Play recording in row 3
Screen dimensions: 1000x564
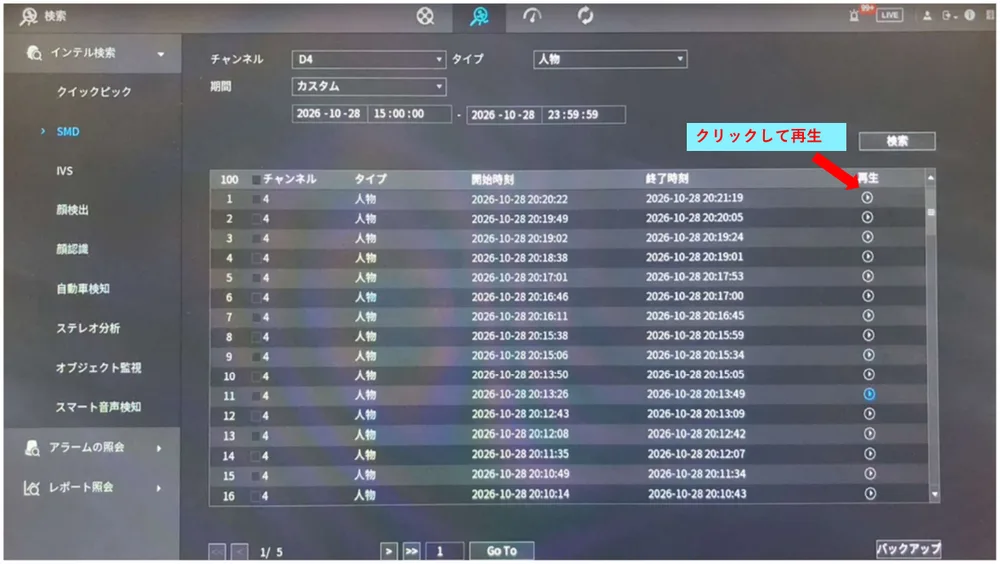[867, 237]
